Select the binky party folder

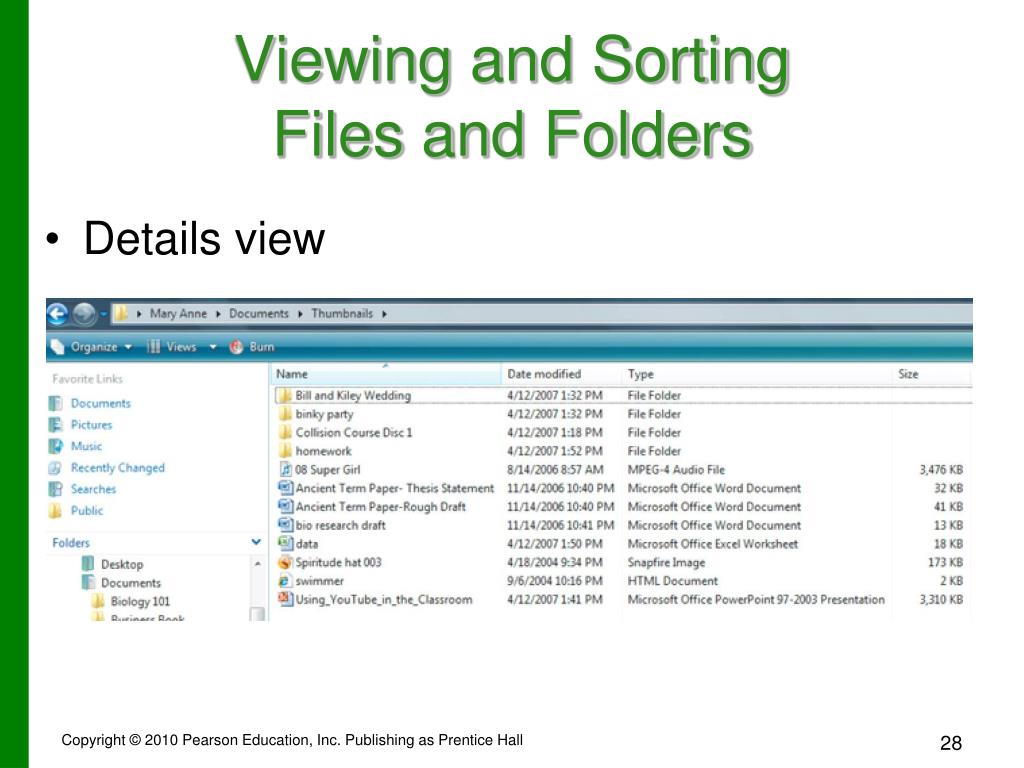click(324, 415)
